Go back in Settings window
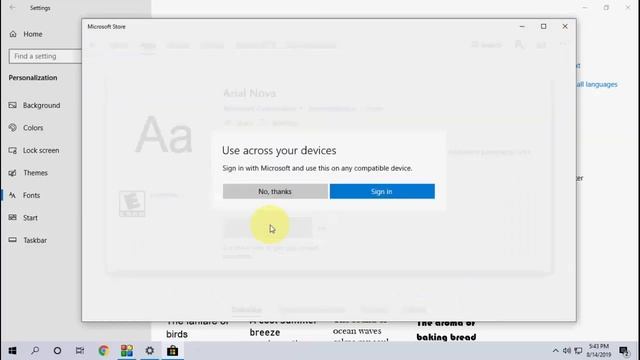Screen dimensions: 640x360 (x=12, y=8)
